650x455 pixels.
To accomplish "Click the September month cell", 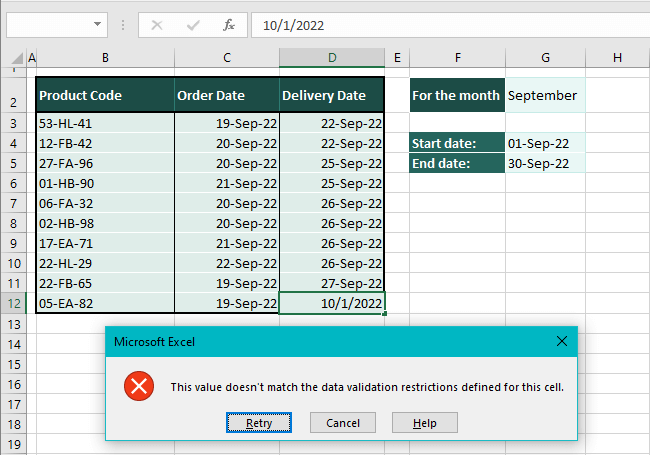I will (x=543, y=96).
